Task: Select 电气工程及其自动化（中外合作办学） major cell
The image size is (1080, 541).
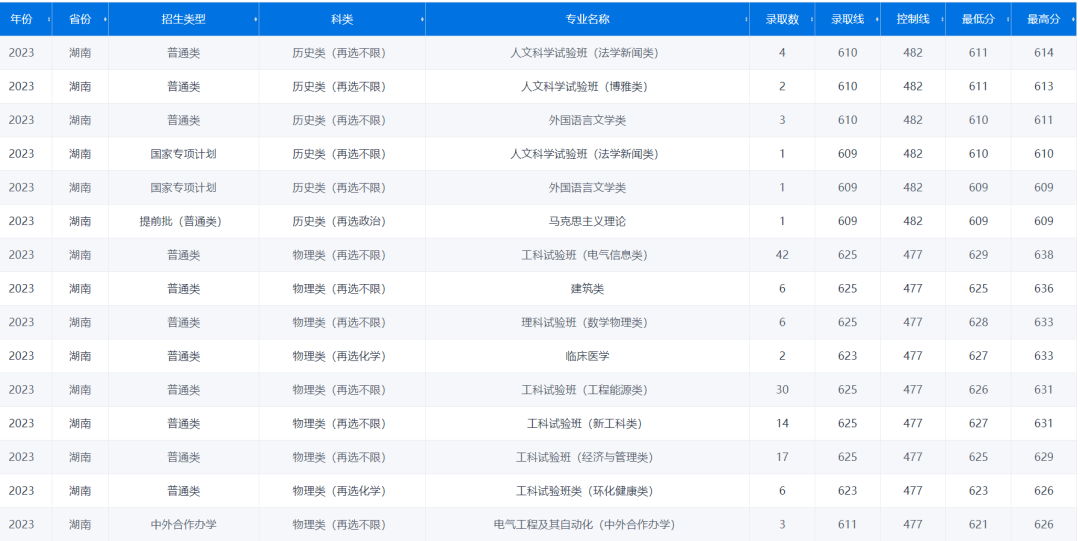Action: click(587, 525)
